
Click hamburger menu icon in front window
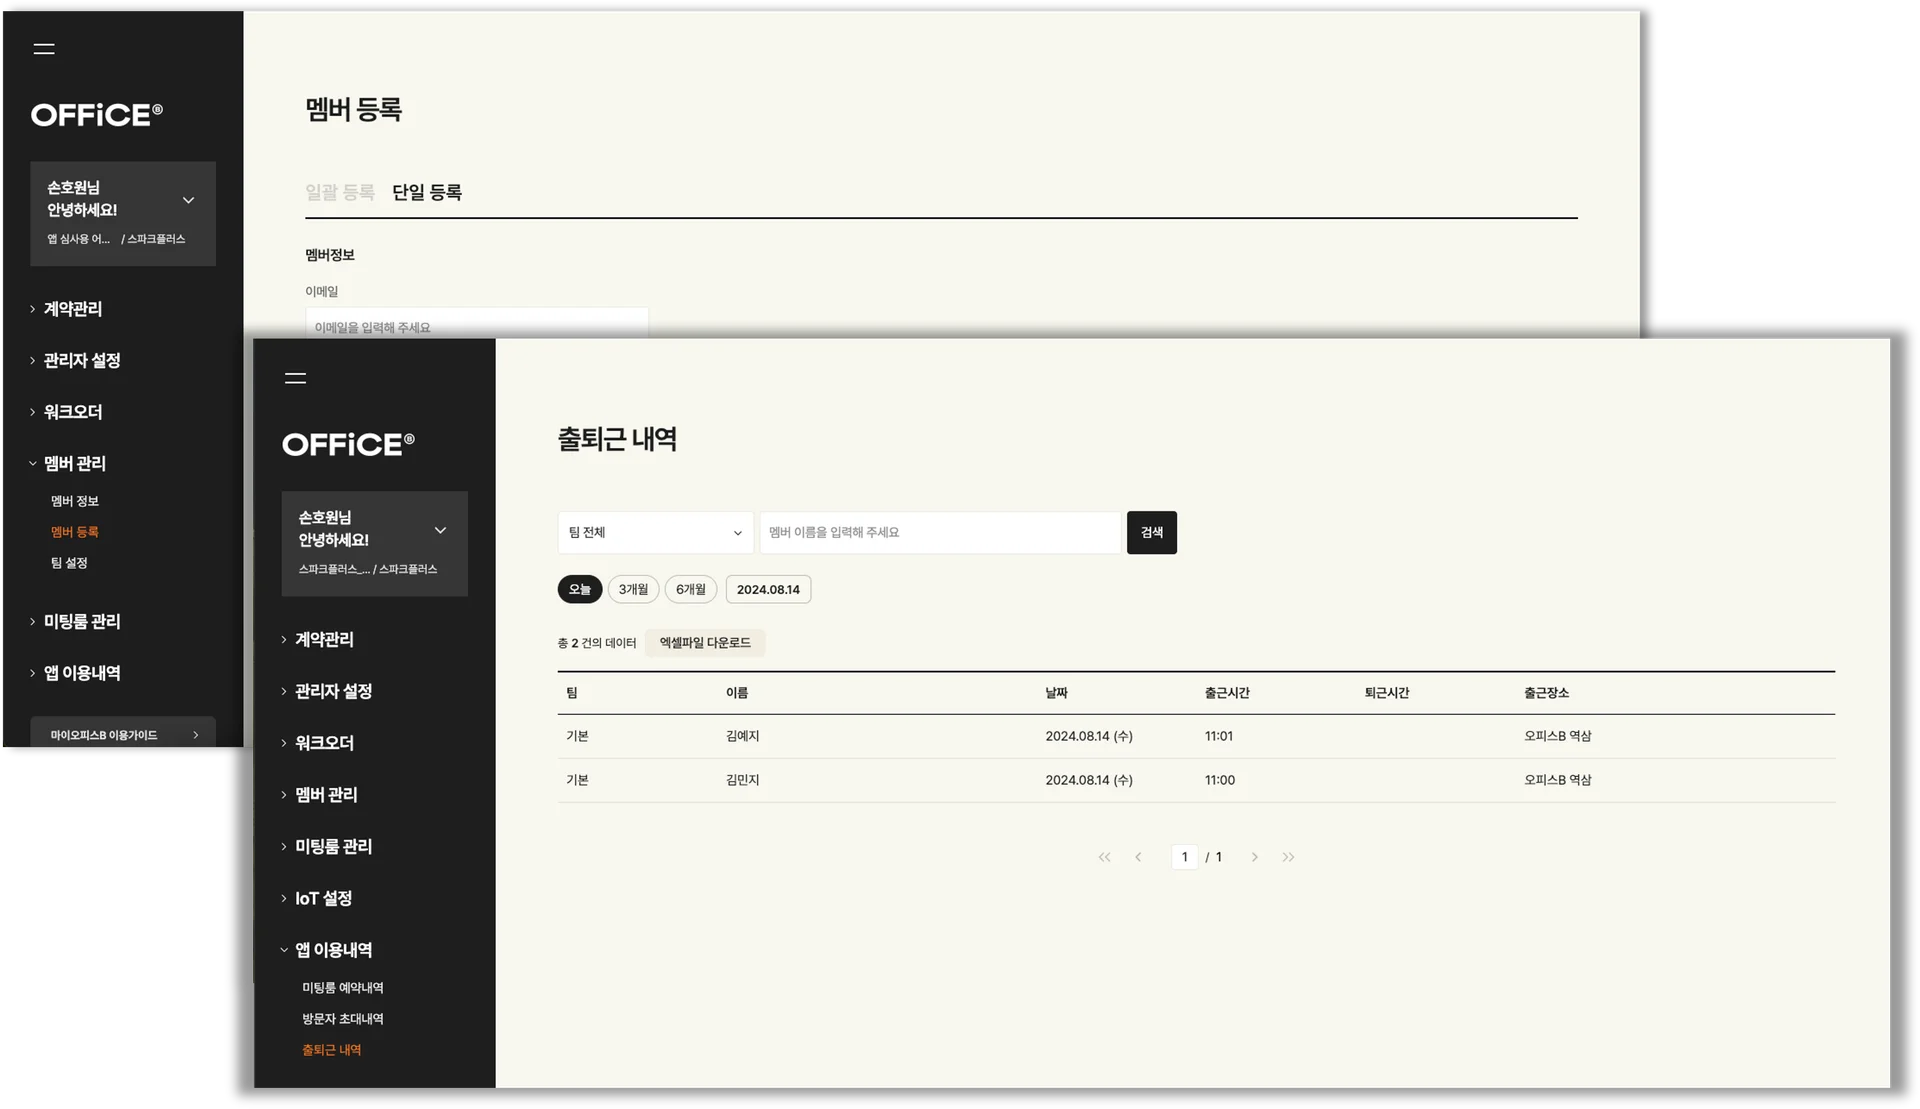click(x=295, y=378)
